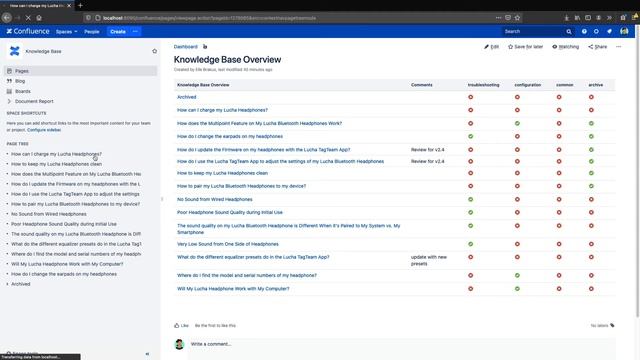
Task: Click the 'troubleshooting' column header
Action: tap(483, 85)
